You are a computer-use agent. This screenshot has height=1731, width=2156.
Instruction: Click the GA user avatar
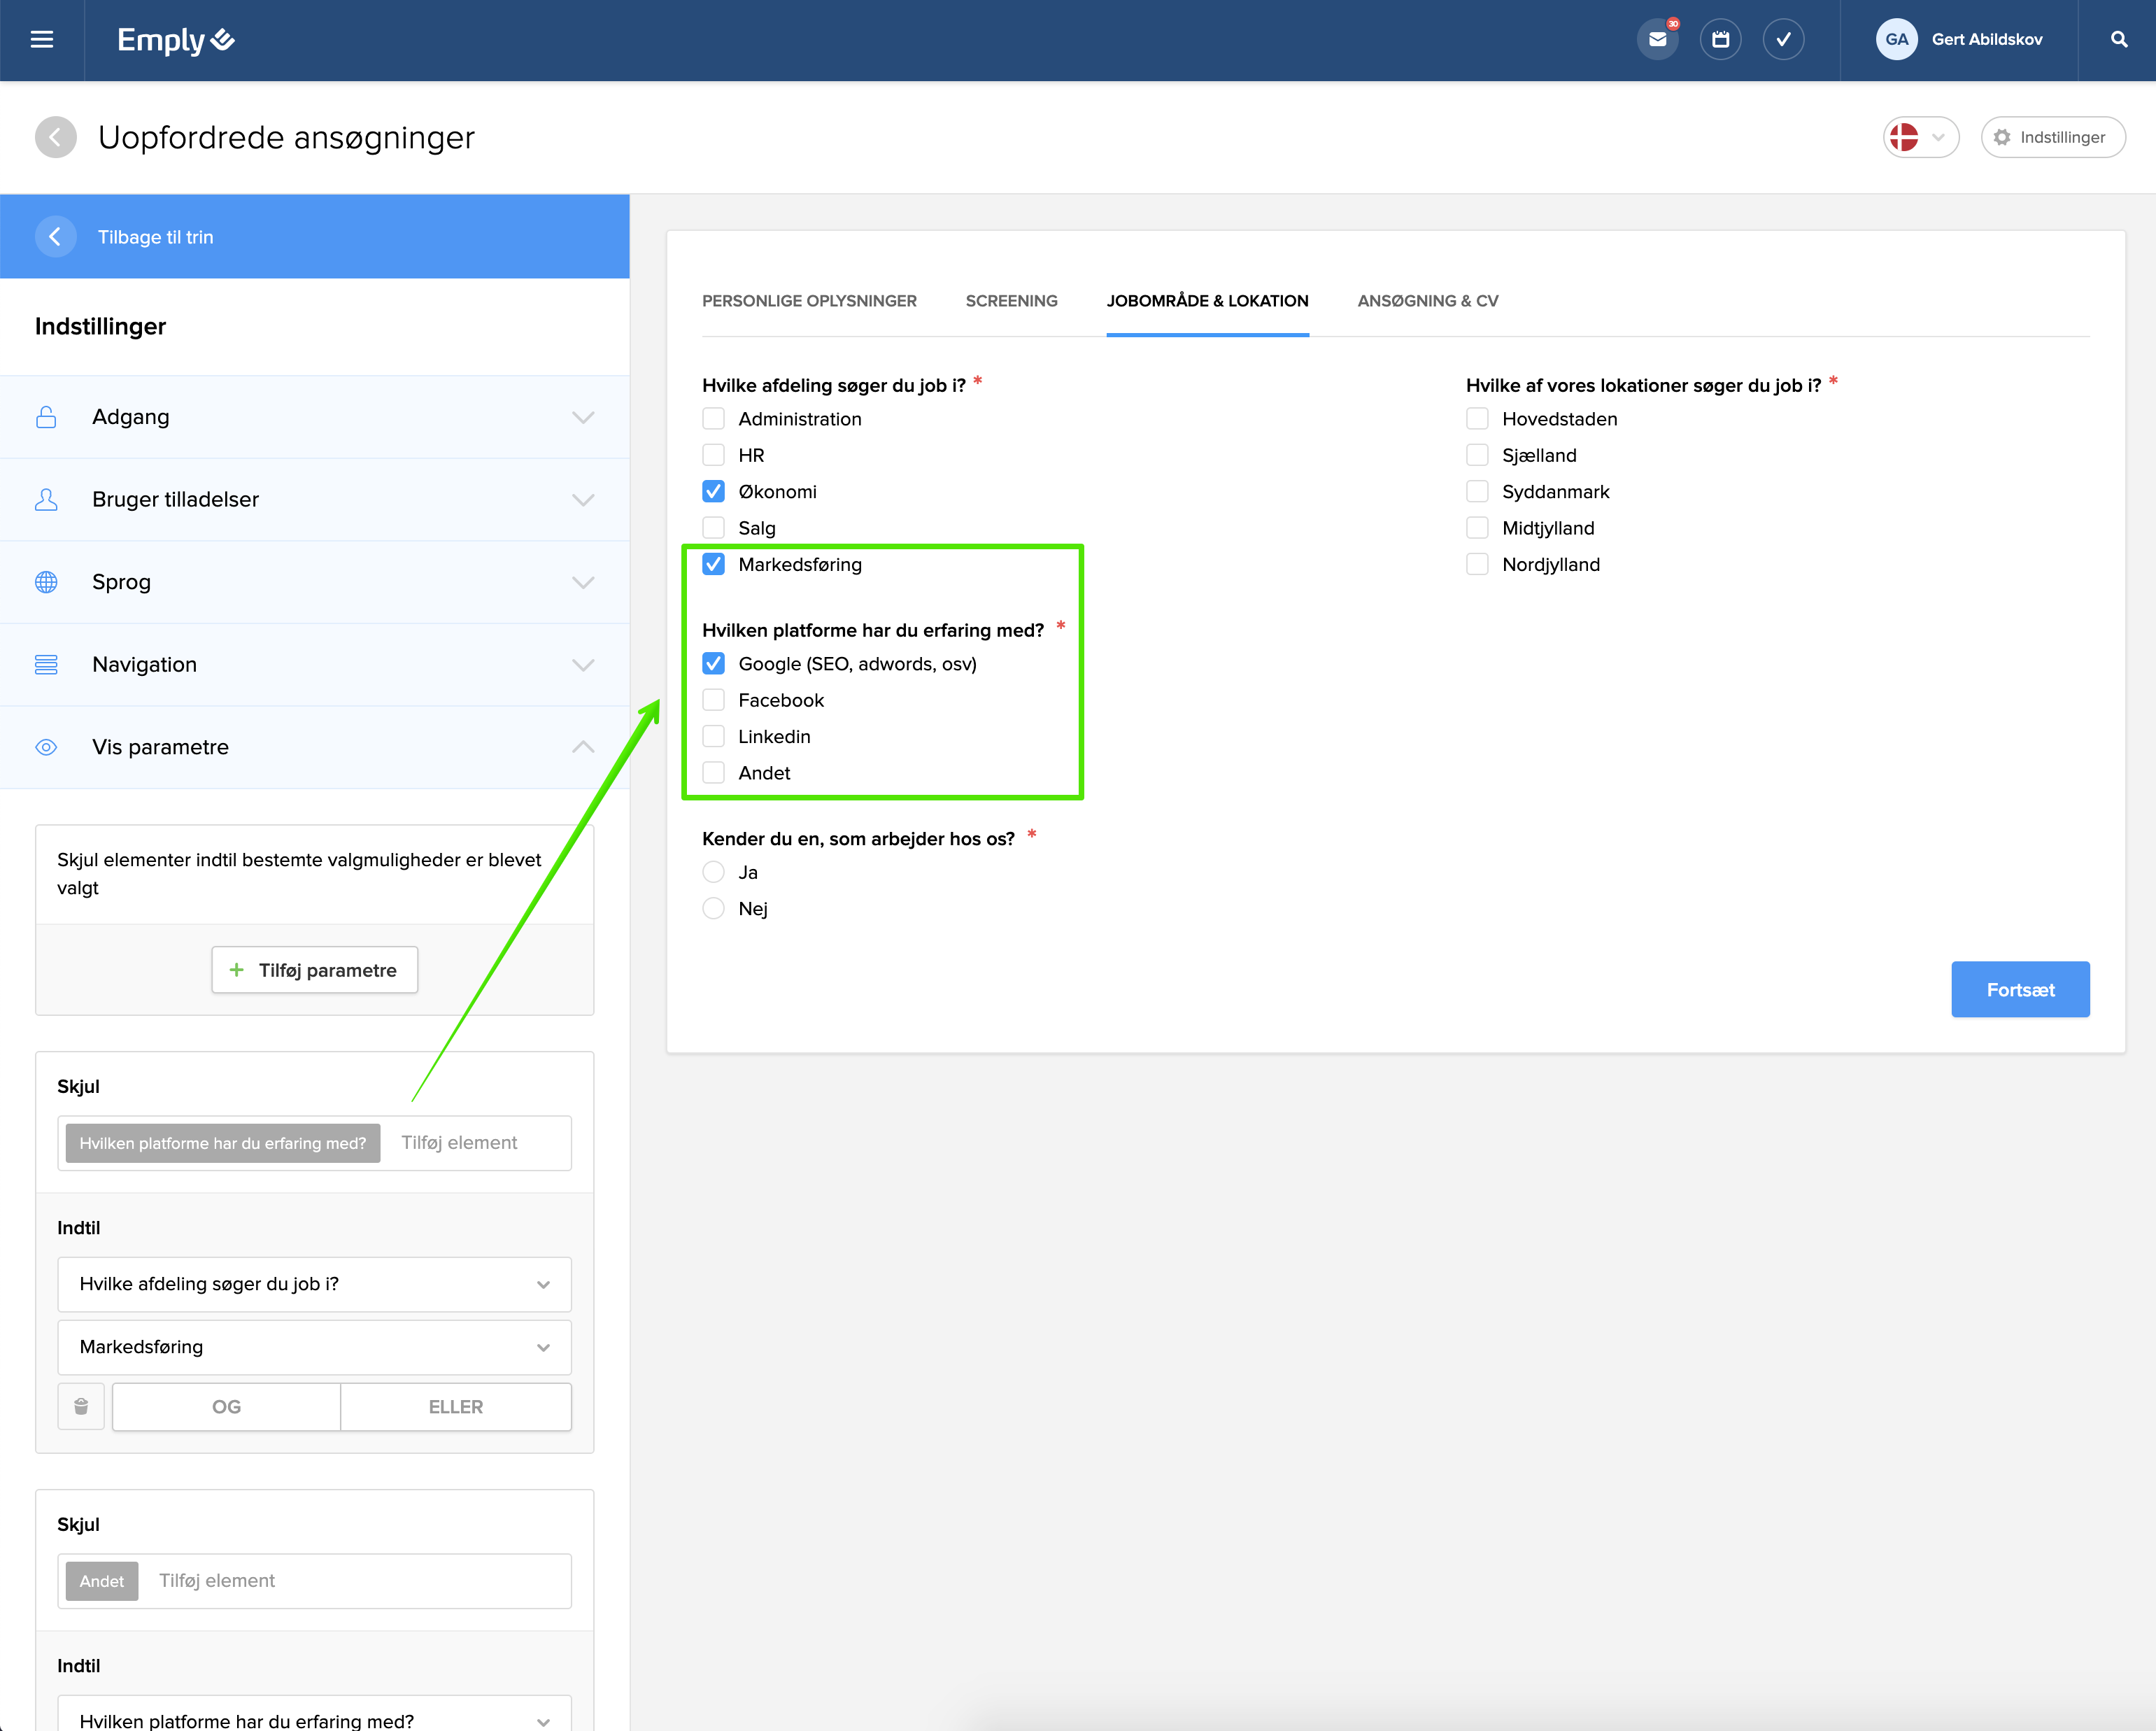[1896, 40]
